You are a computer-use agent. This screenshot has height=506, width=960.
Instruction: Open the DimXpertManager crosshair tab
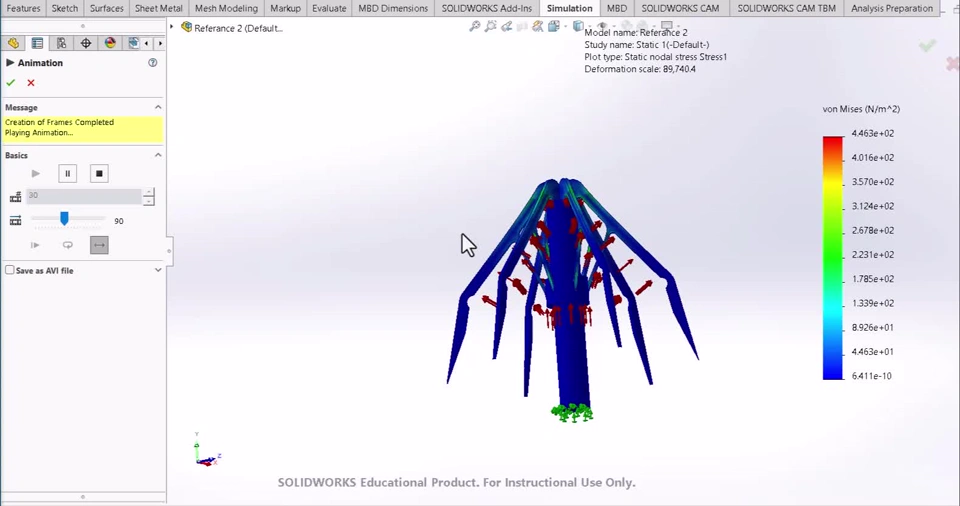[86, 43]
